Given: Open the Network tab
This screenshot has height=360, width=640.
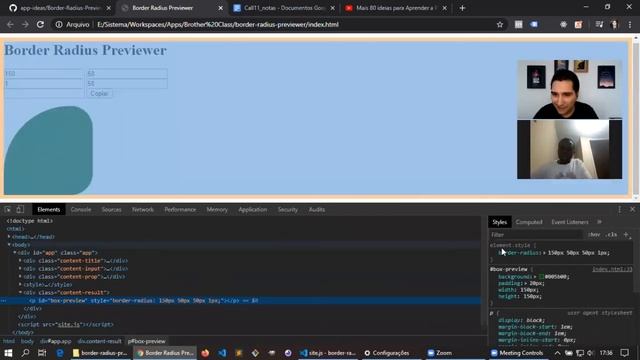Looking at the screenshot, I should 143,209.
